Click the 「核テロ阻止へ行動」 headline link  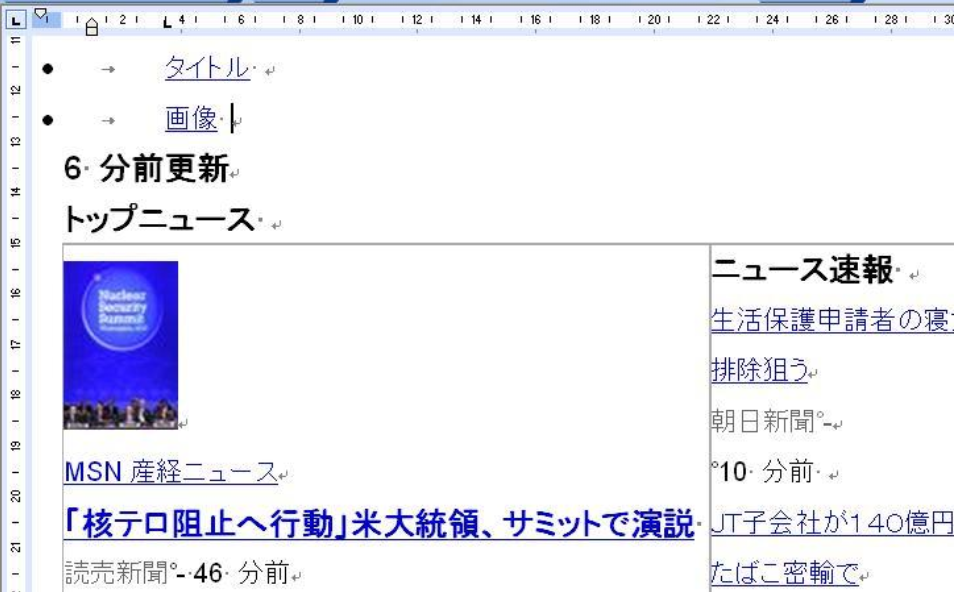(x=379, y=523)
